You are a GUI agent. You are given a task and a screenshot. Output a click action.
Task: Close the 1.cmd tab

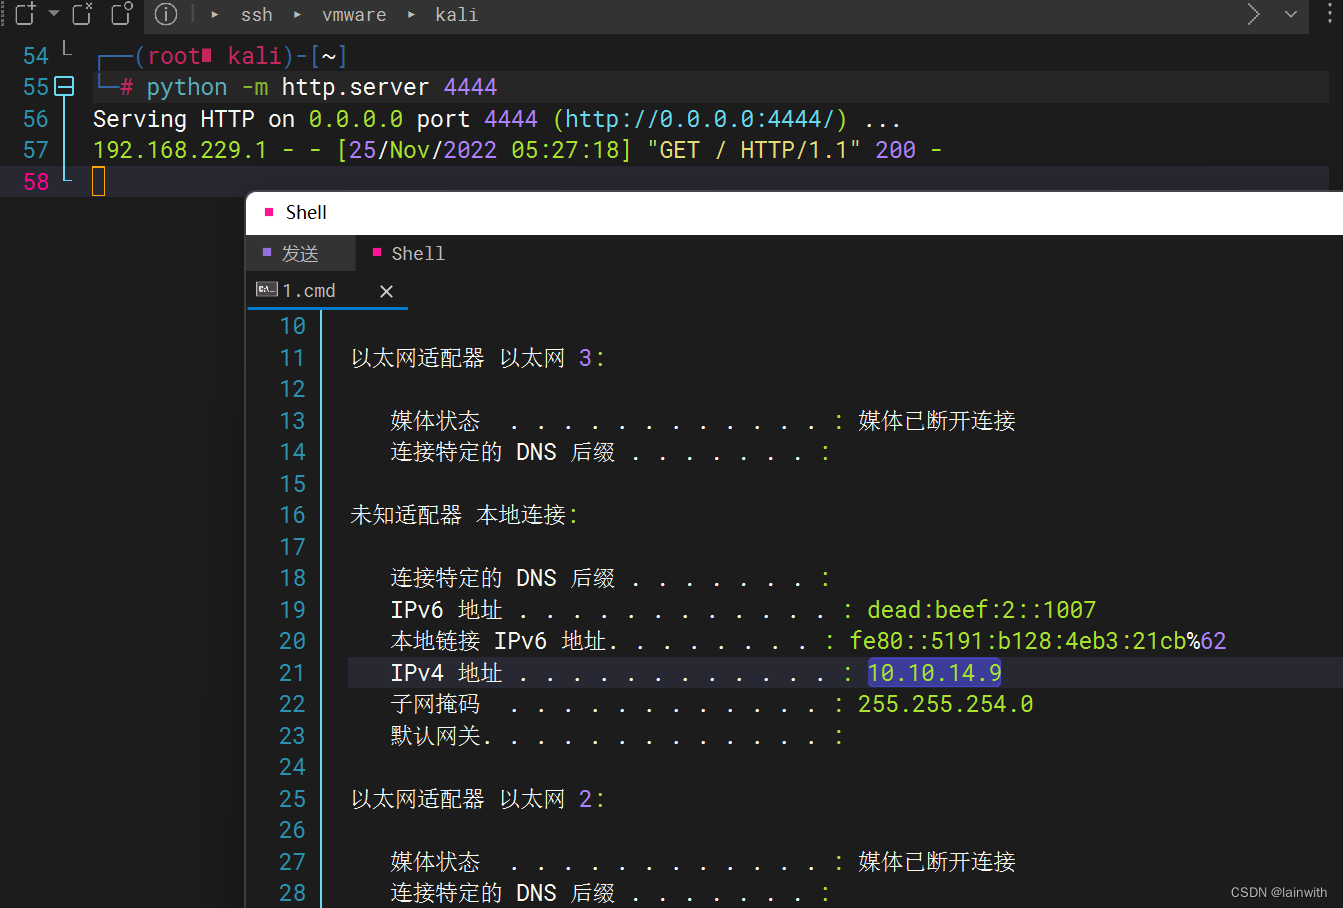386,291
